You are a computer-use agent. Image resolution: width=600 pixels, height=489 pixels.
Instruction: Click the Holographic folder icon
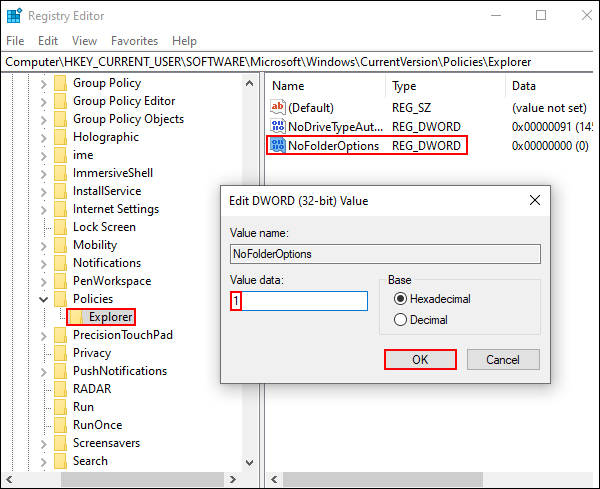(60, 137)
